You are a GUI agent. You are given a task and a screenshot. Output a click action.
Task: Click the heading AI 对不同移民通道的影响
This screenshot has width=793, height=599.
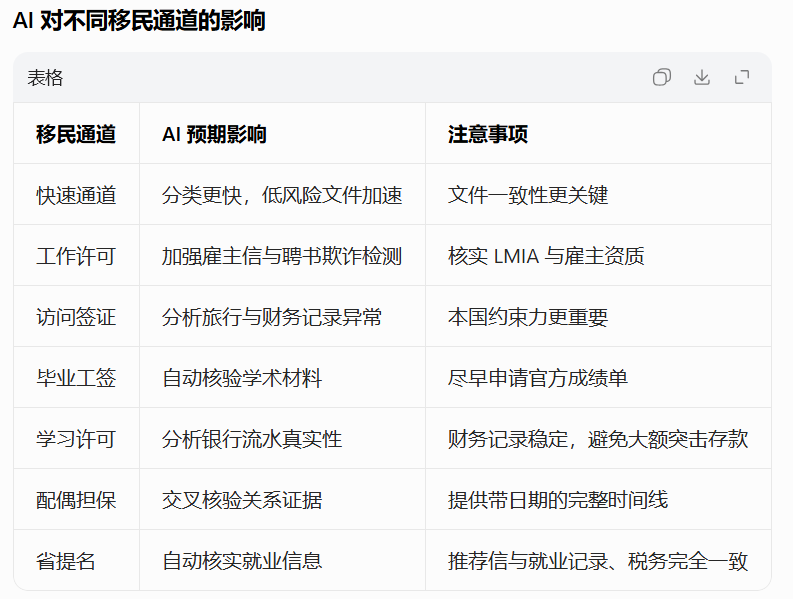(x=139, y=21)
